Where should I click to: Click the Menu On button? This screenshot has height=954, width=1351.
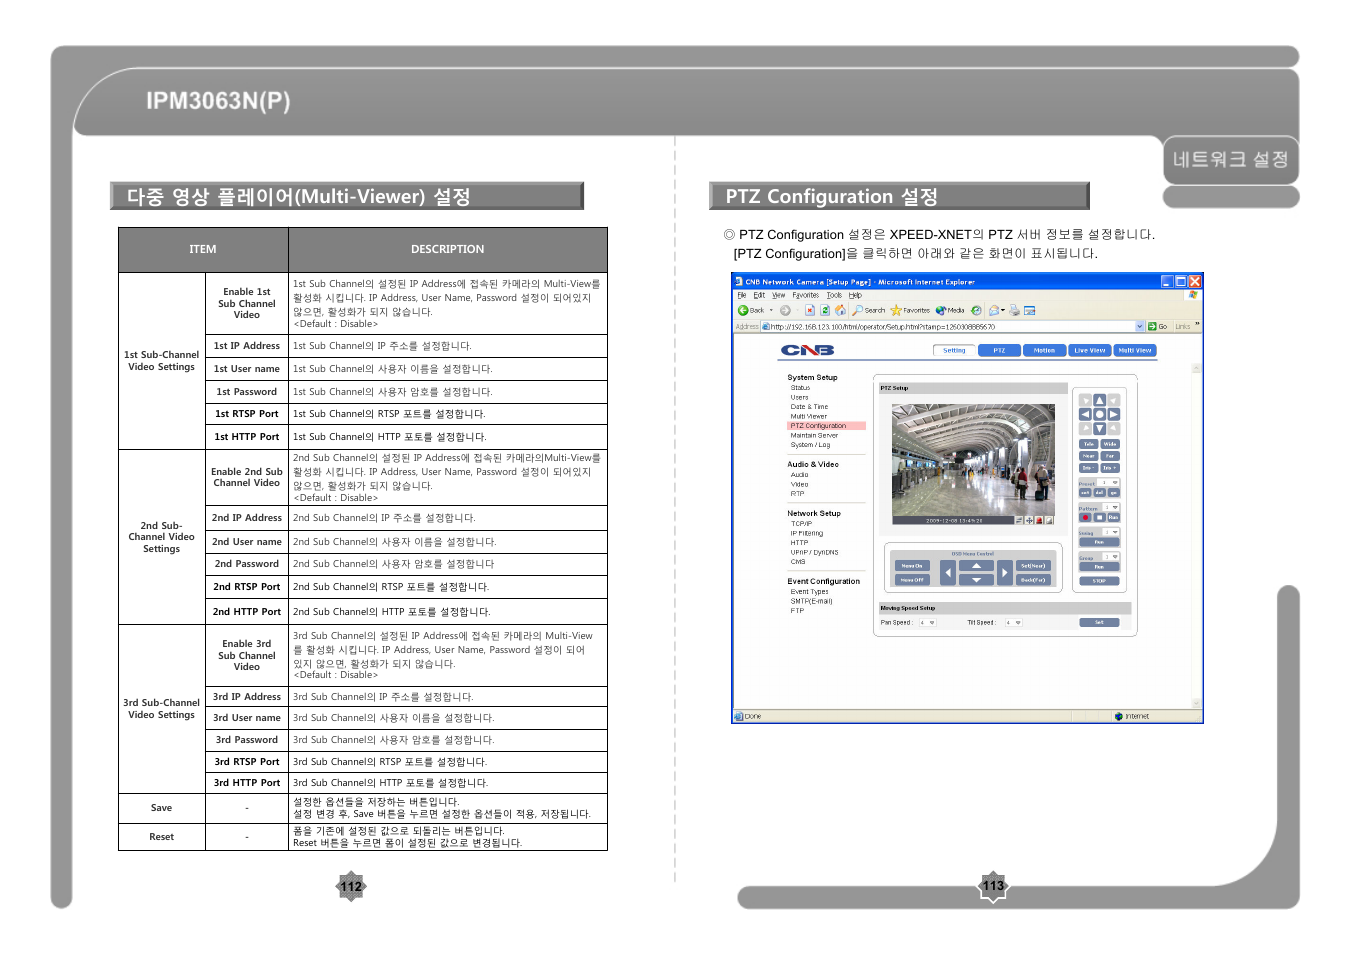912,566
